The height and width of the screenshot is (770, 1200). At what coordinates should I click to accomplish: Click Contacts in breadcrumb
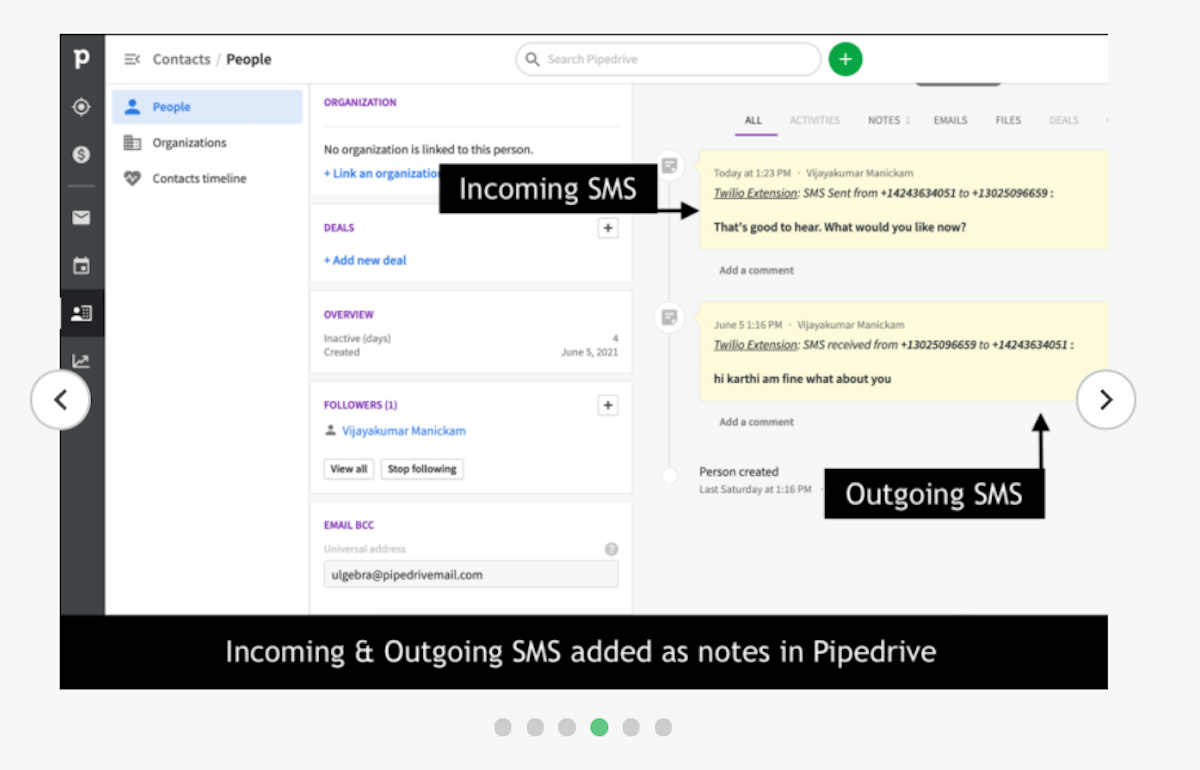click(181, 59)
